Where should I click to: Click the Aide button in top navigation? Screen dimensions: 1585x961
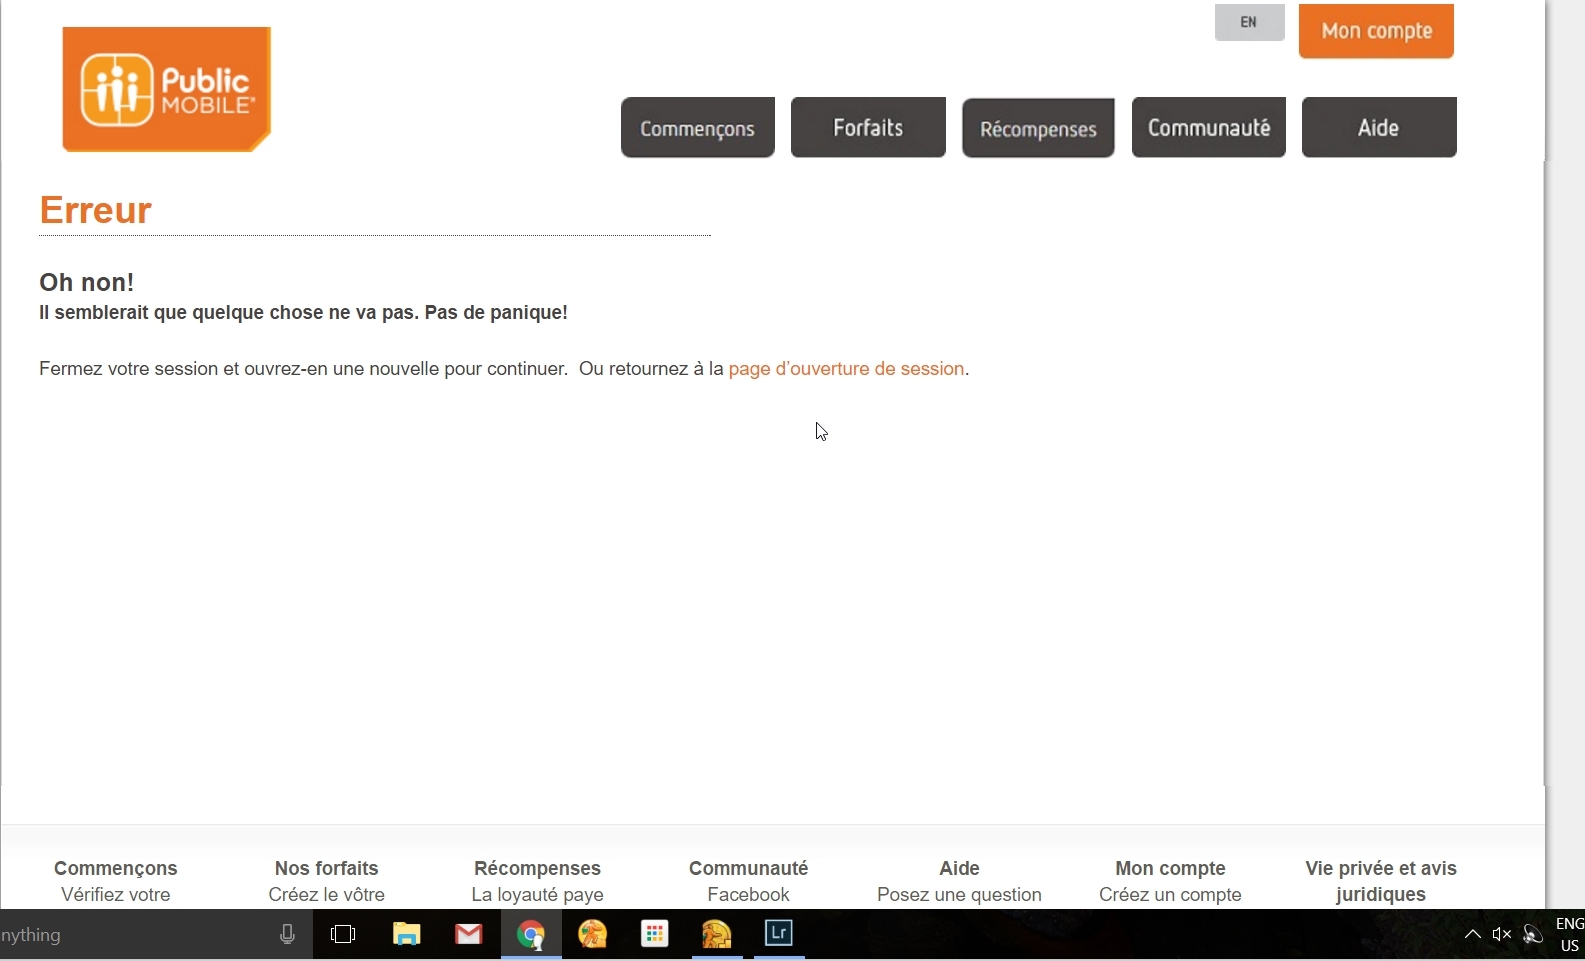(1378, 127)
